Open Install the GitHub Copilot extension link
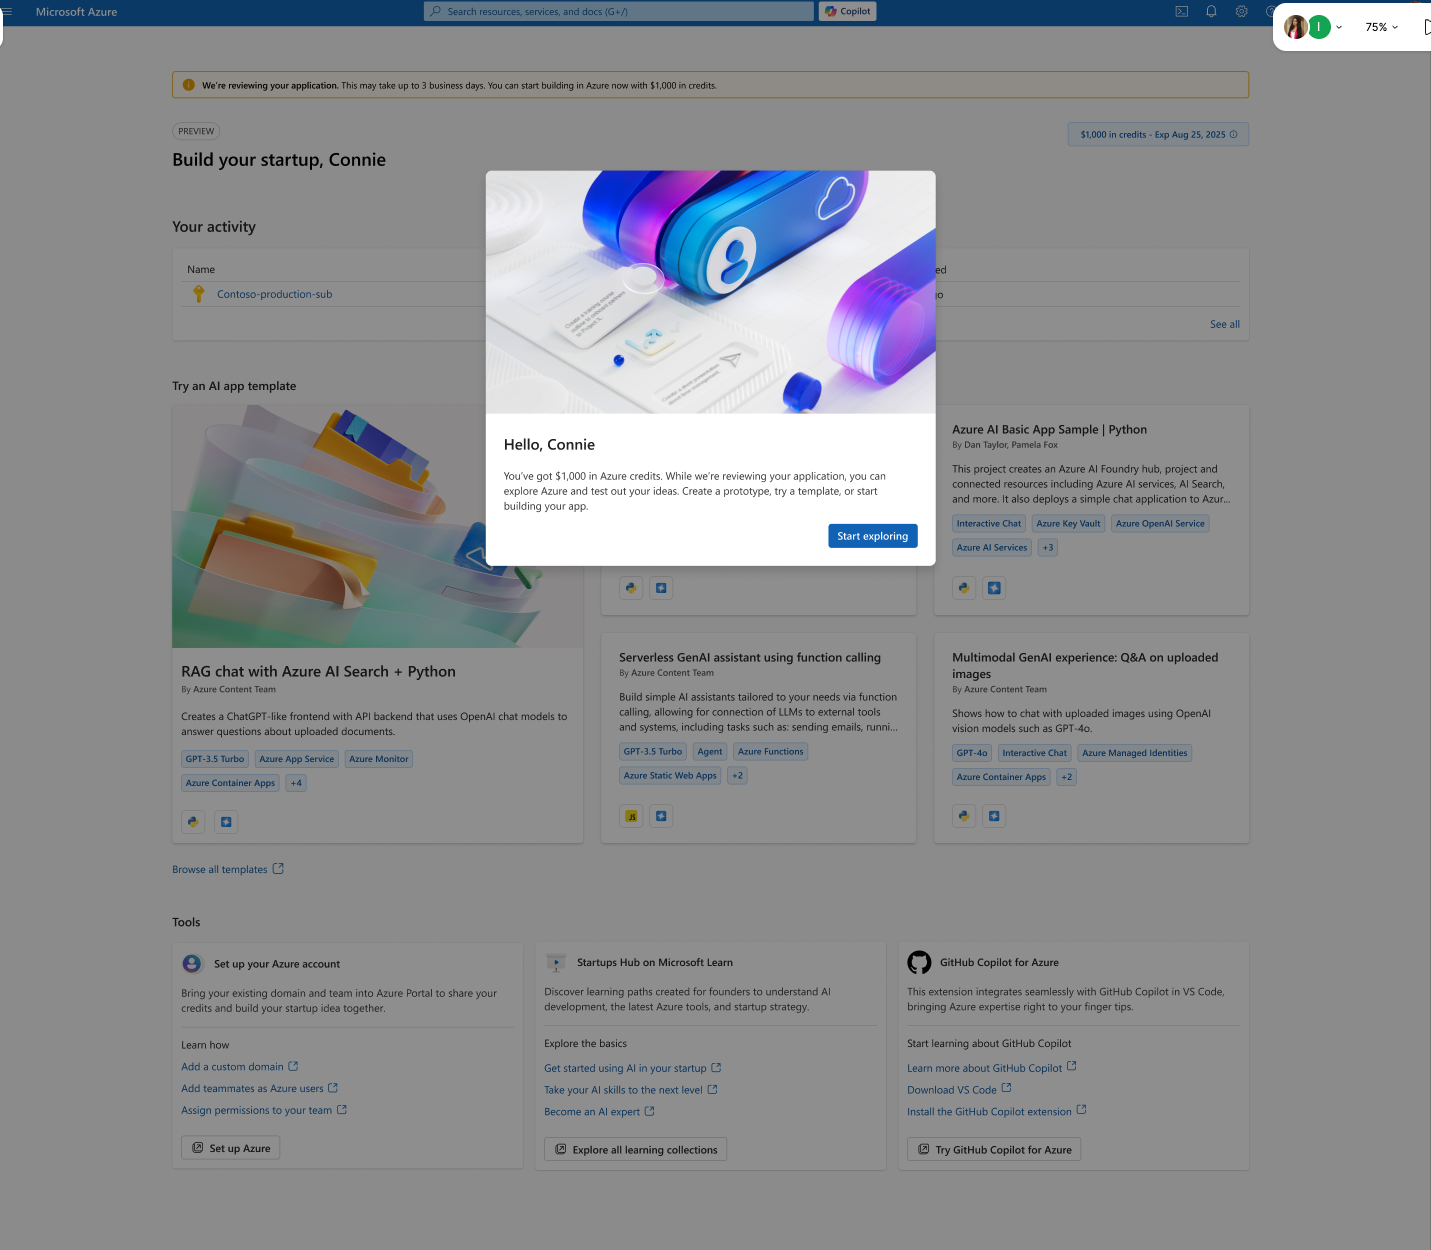1431x1250 pixels. (989, 1111)
